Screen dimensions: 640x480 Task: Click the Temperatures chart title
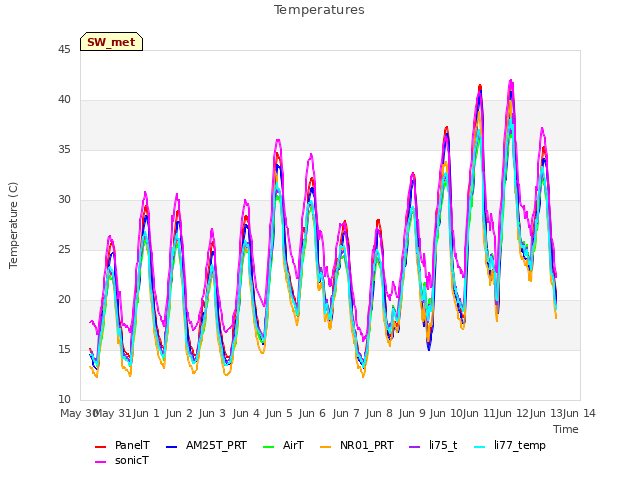pyautogui.click(x=319, y=10)
